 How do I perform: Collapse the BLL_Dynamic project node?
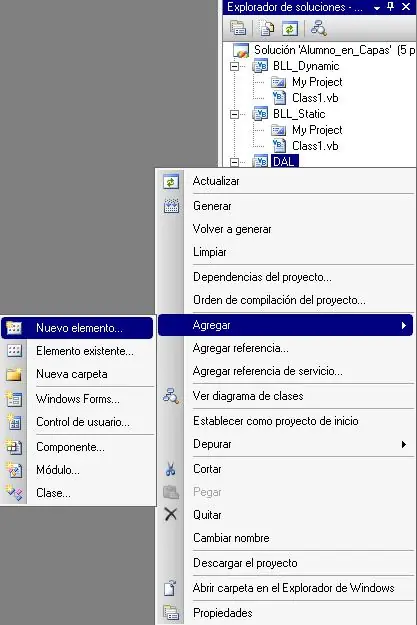235,66
